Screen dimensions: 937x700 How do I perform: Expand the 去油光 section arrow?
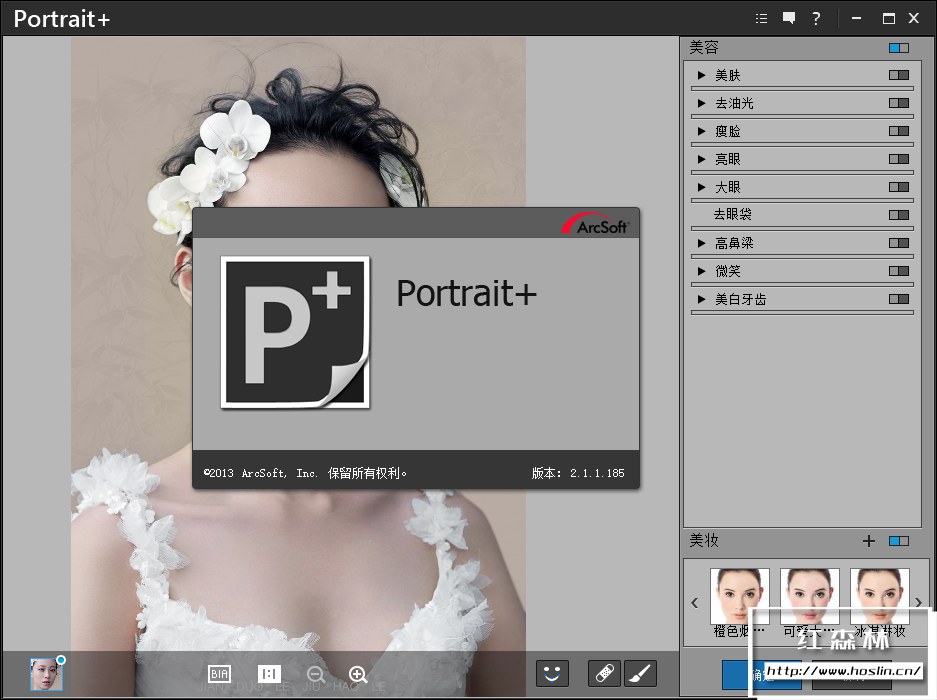pos(702,103)
